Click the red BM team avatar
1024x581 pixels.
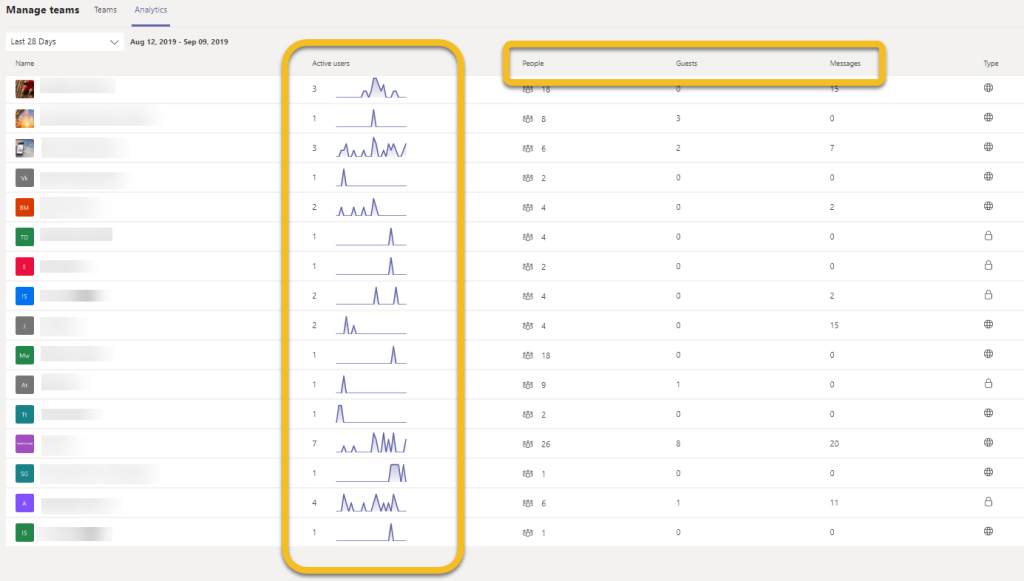[x=25, y=207]
